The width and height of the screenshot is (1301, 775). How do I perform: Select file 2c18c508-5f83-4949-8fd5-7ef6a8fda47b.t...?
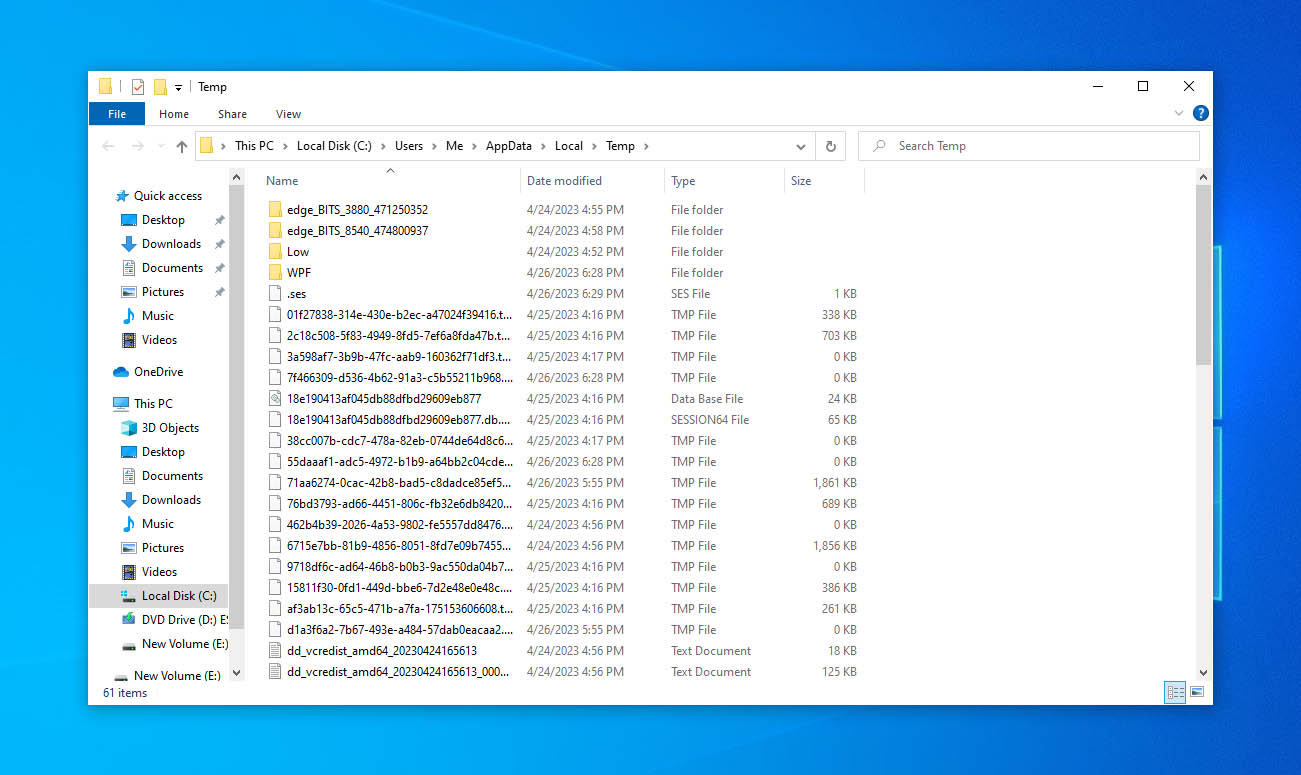pyautogui.click(x=398, y=336)
